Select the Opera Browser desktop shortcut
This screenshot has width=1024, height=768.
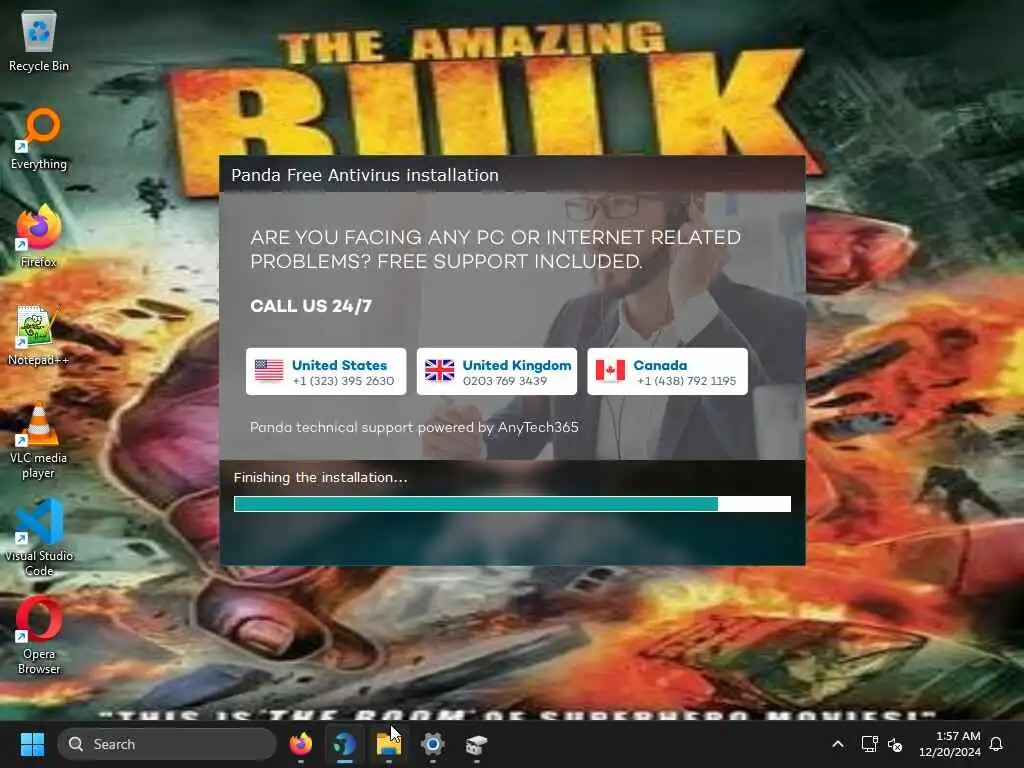pos(39,636)
